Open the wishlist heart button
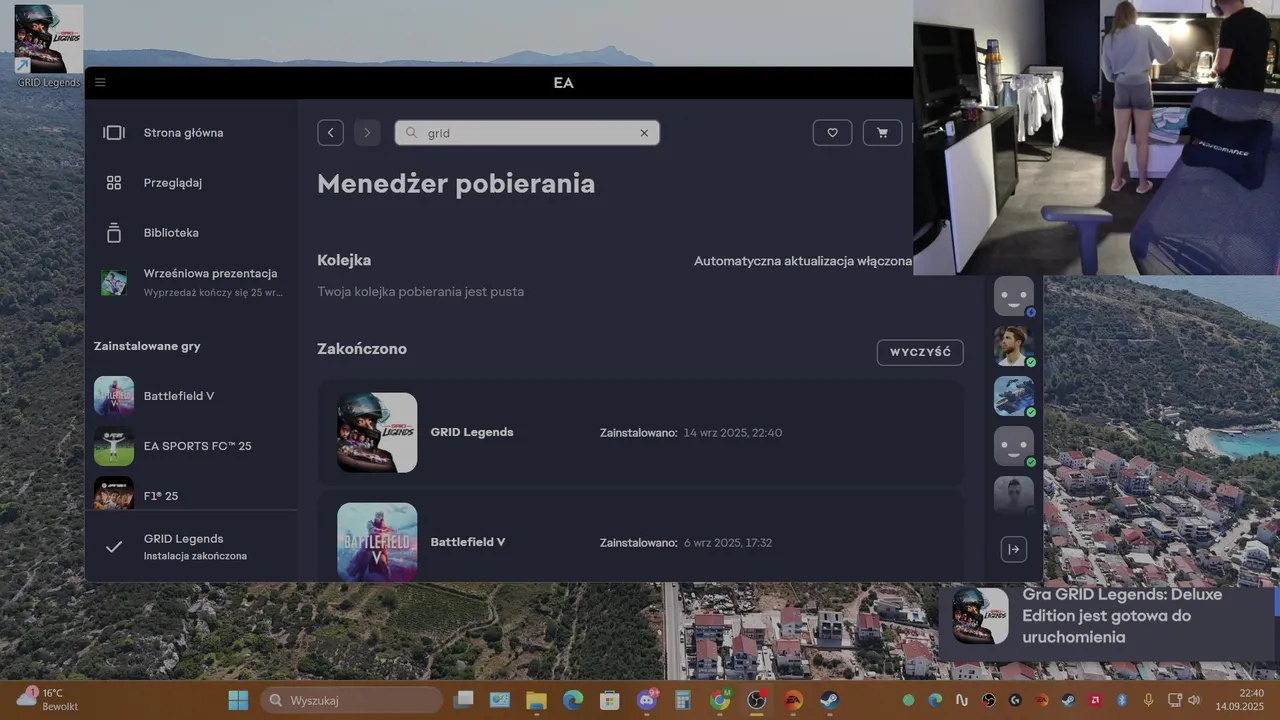This screenshot has width=1280, height=720. [x=832, y=132]
